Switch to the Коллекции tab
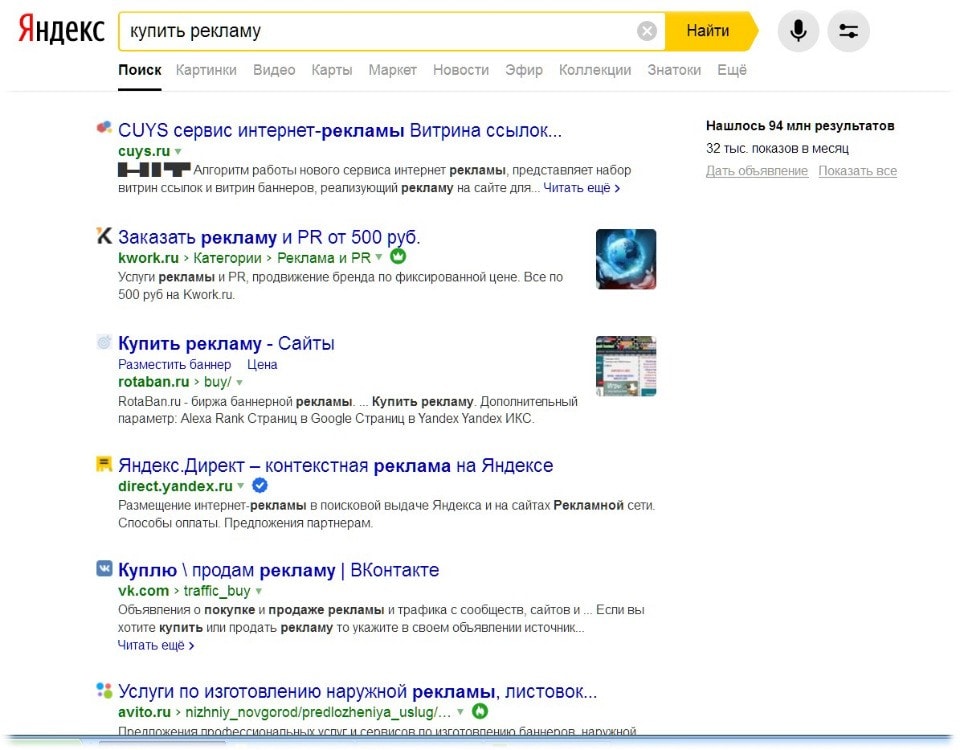This screenshot has width=960, height=750. coord(595,70)
